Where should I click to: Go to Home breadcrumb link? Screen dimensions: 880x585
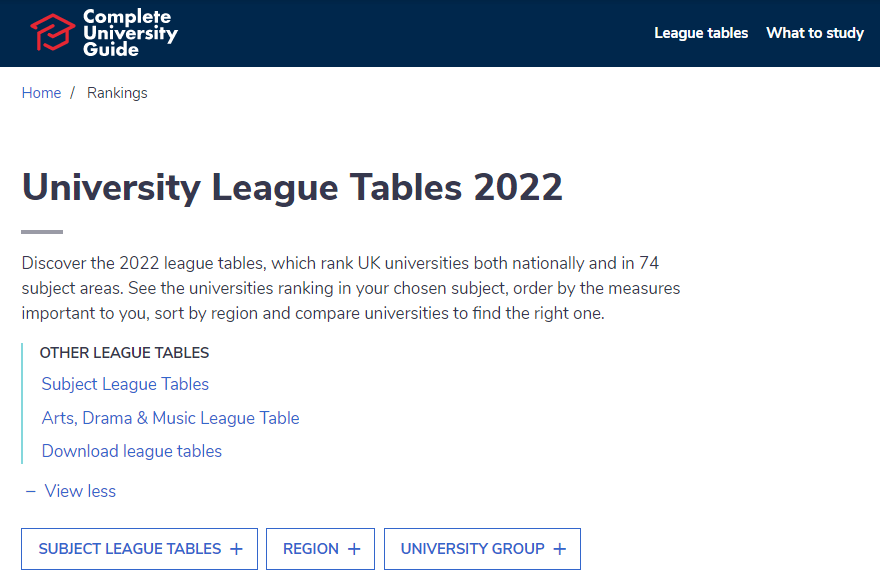point(42,93)
